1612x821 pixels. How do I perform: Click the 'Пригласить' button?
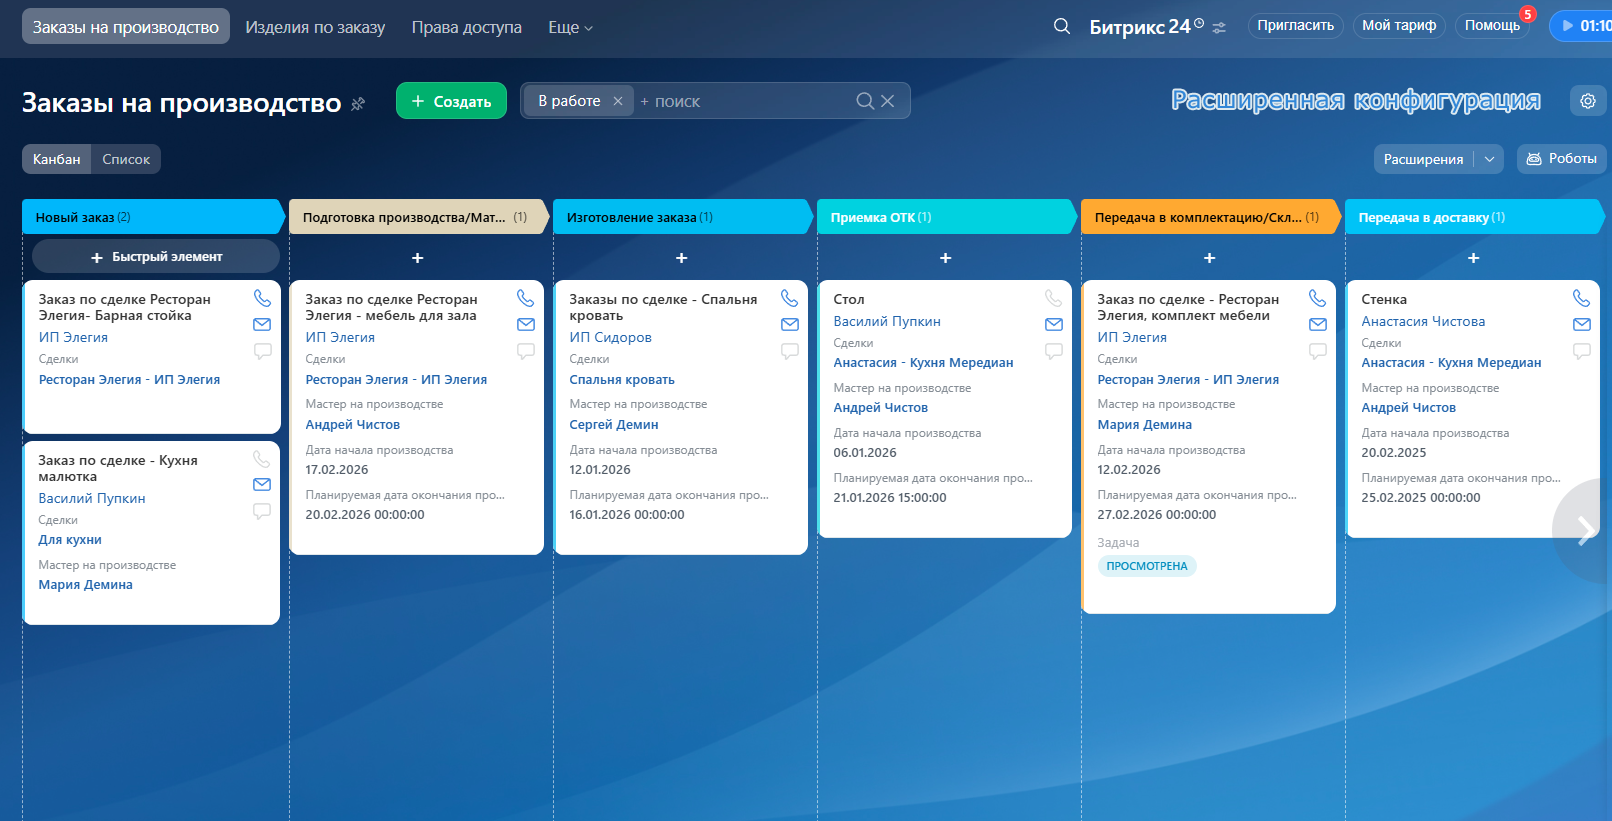[1296, 26]
